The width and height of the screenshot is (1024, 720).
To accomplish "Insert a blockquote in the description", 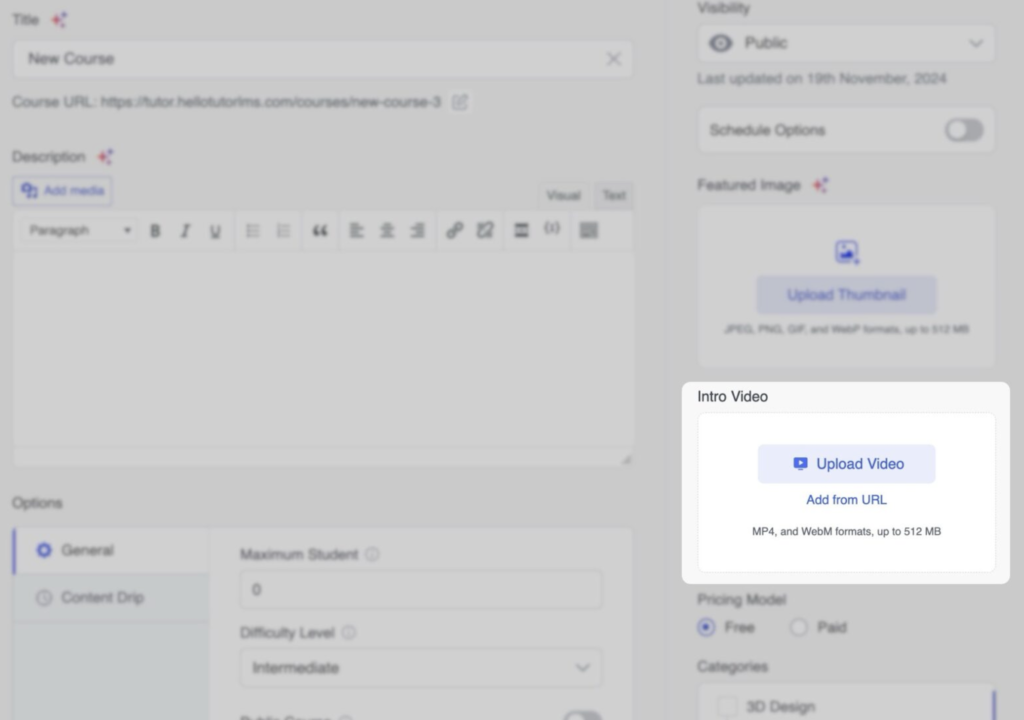I will coord(320,231).
